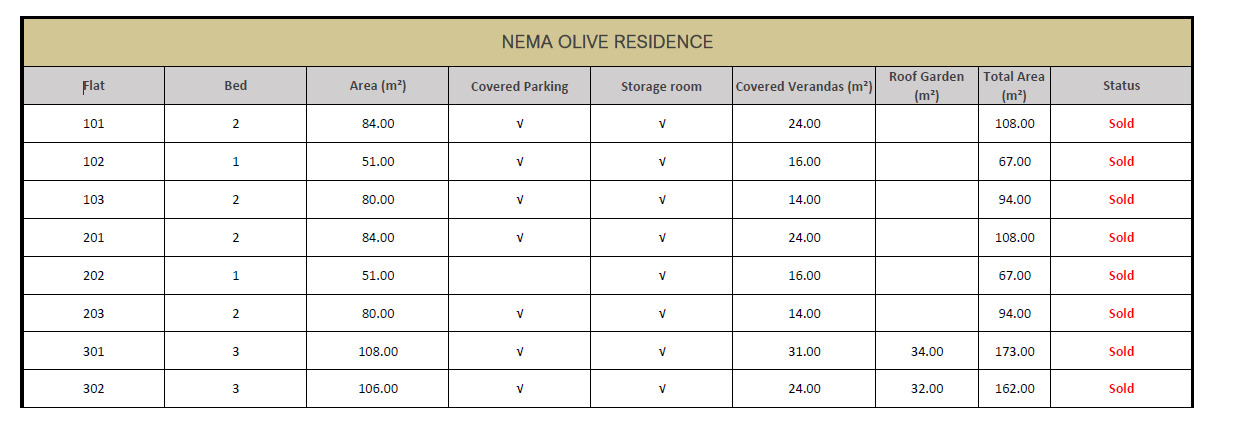Click the storage room checkmark for flat 302
The image size is (1233, 430).
pos(661,389)
